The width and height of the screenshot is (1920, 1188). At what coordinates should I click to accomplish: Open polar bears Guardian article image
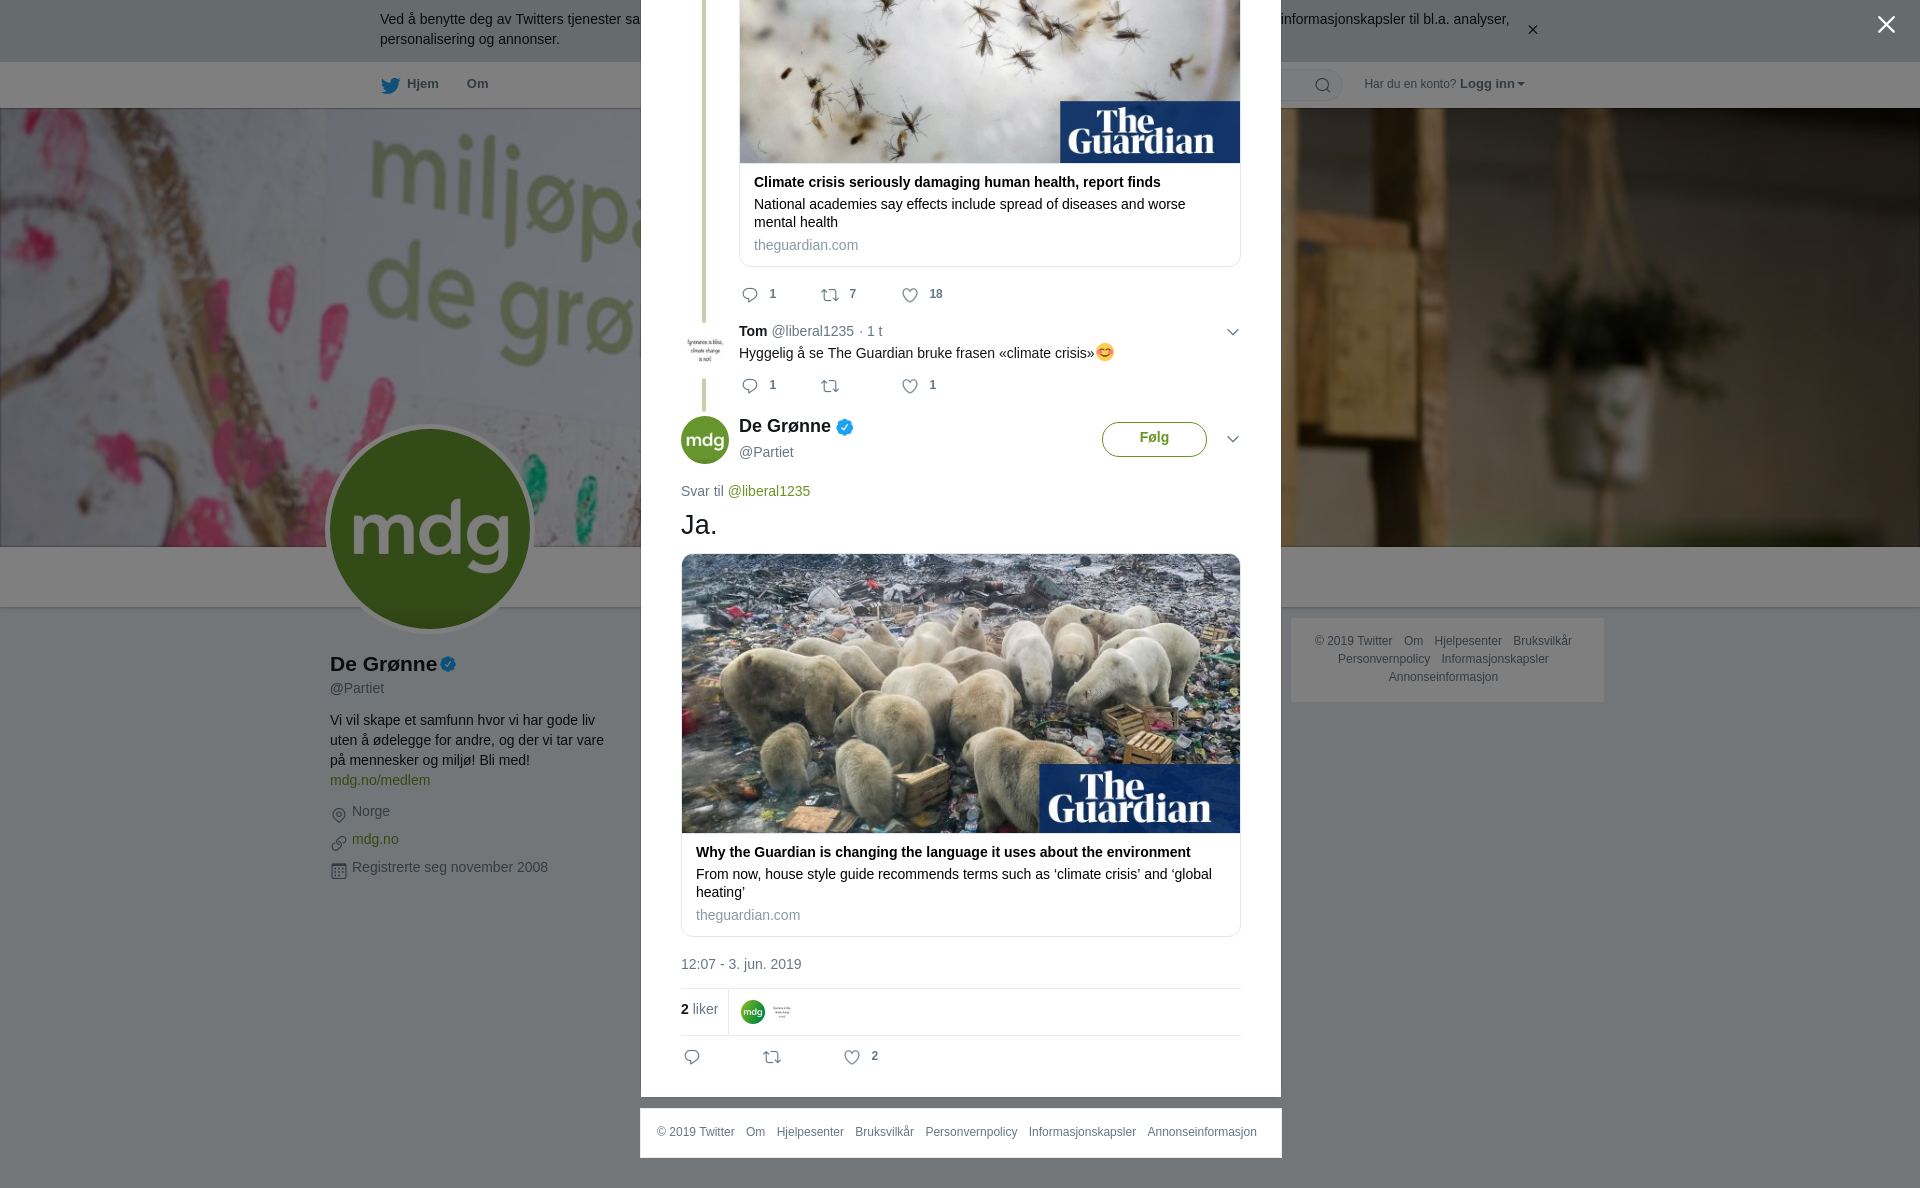[x=961, y=693]
